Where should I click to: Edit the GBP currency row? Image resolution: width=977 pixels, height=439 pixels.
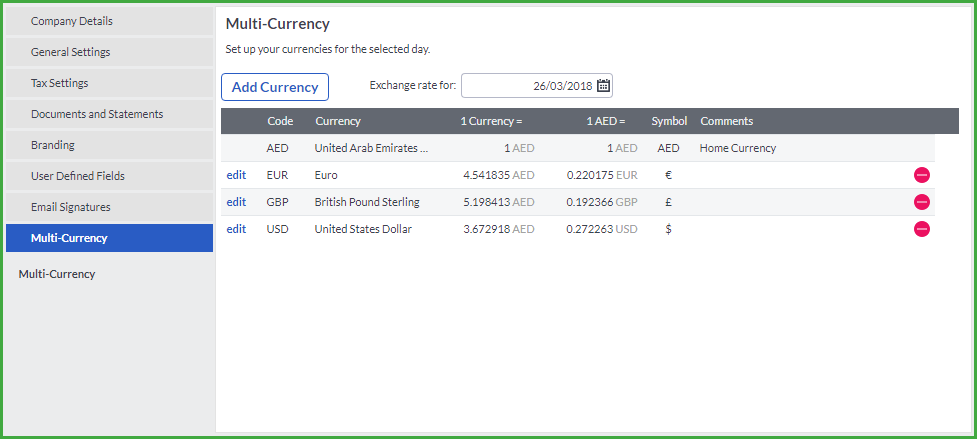click(236, 202)
